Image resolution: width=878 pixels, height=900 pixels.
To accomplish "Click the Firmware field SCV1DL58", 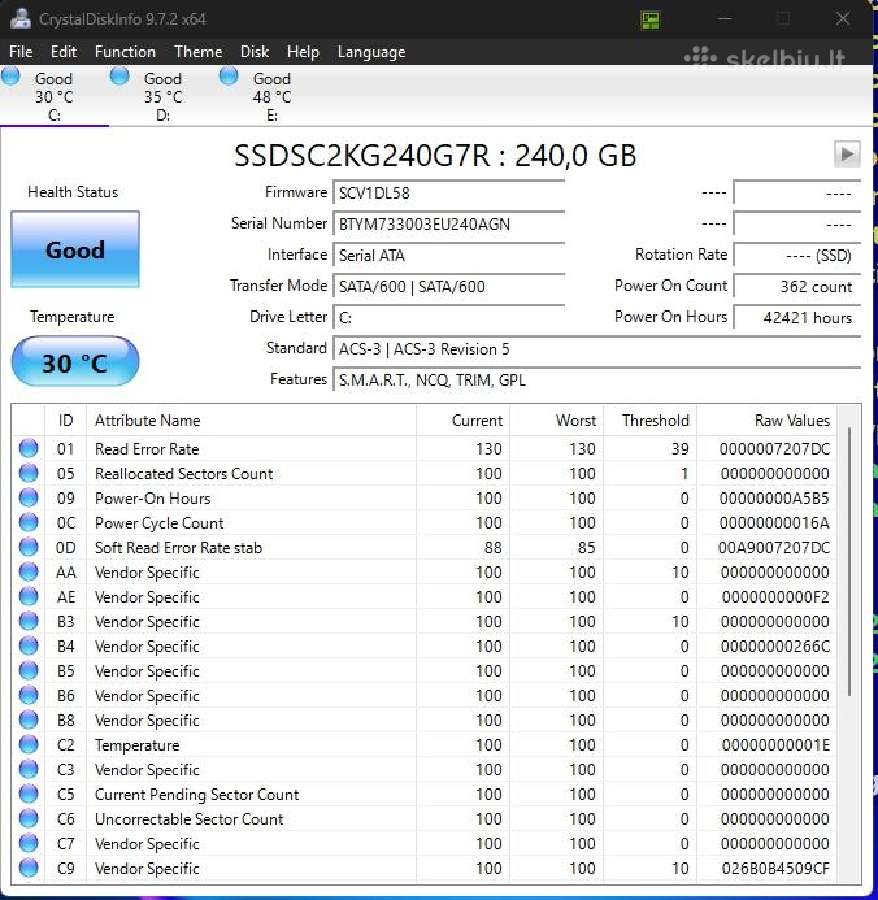I will 449,193.
